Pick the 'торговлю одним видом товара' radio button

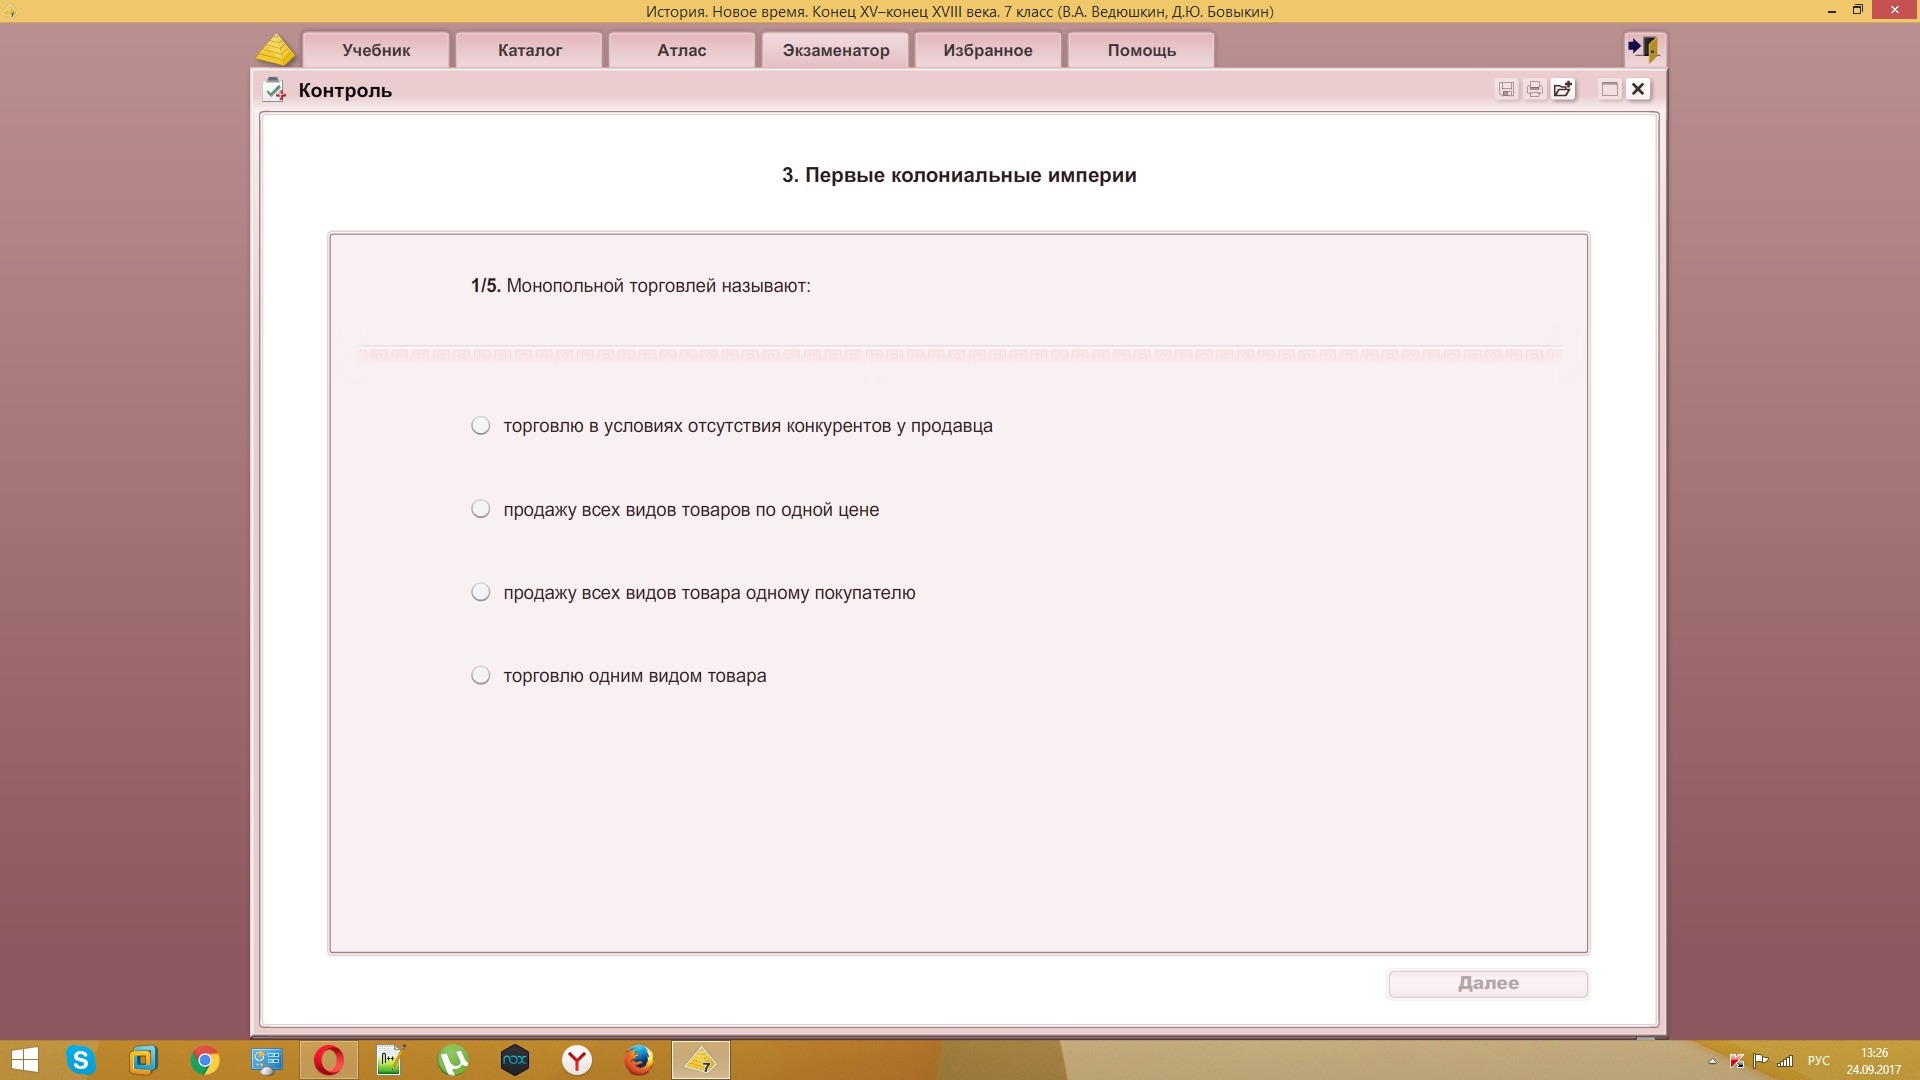point(481,675)
